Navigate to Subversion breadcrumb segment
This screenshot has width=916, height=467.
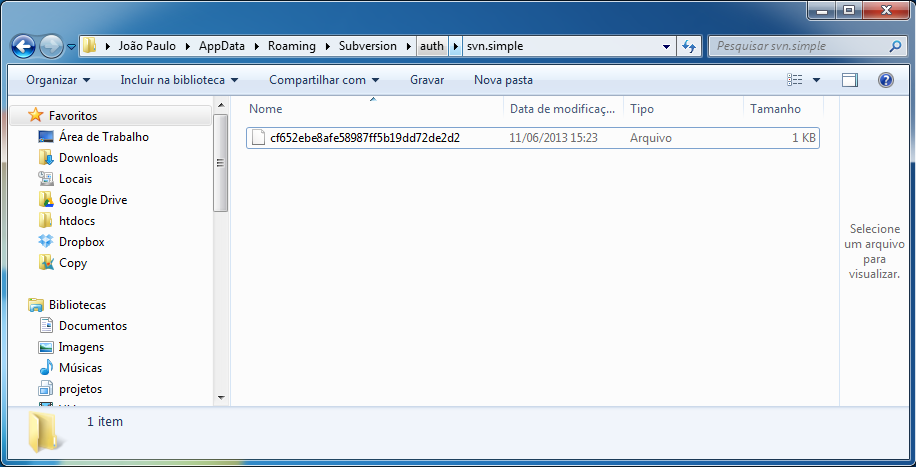[x=367, y=46]
